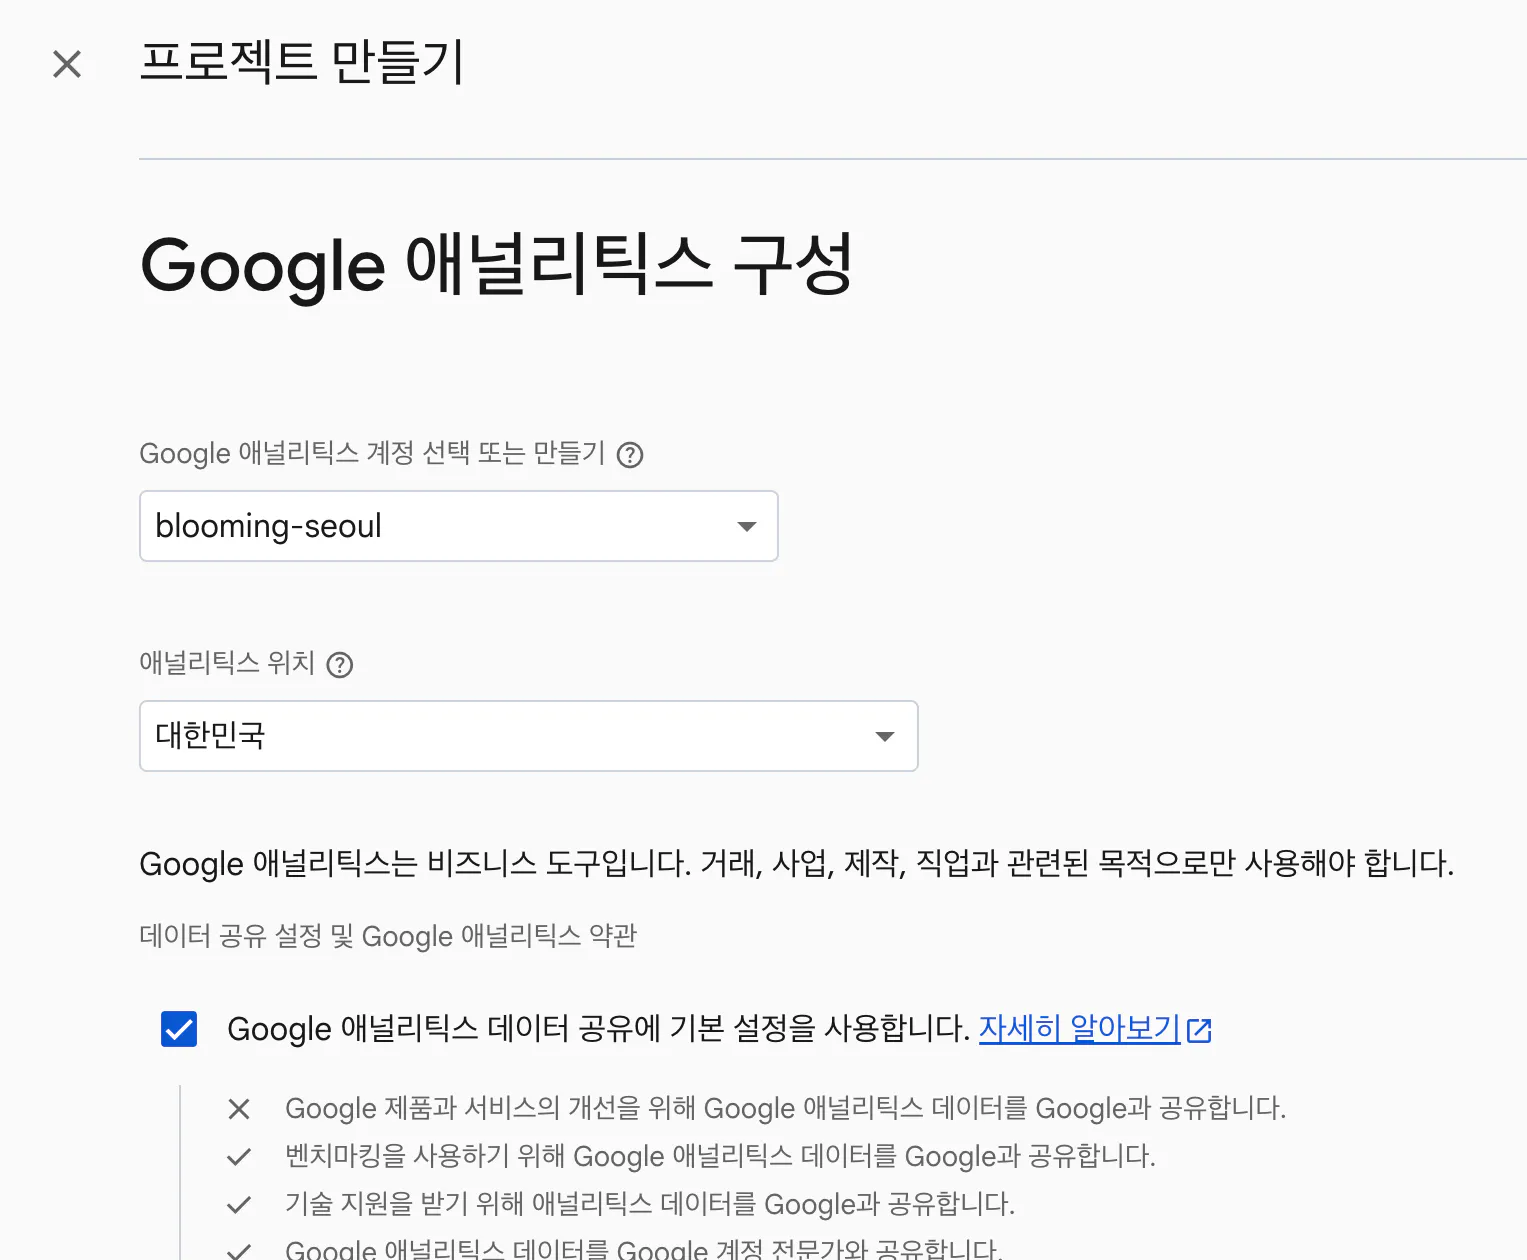
Task: Click help icon beside 애널리틱스 계정 선택 label
Action: click(x=630, y=455)
